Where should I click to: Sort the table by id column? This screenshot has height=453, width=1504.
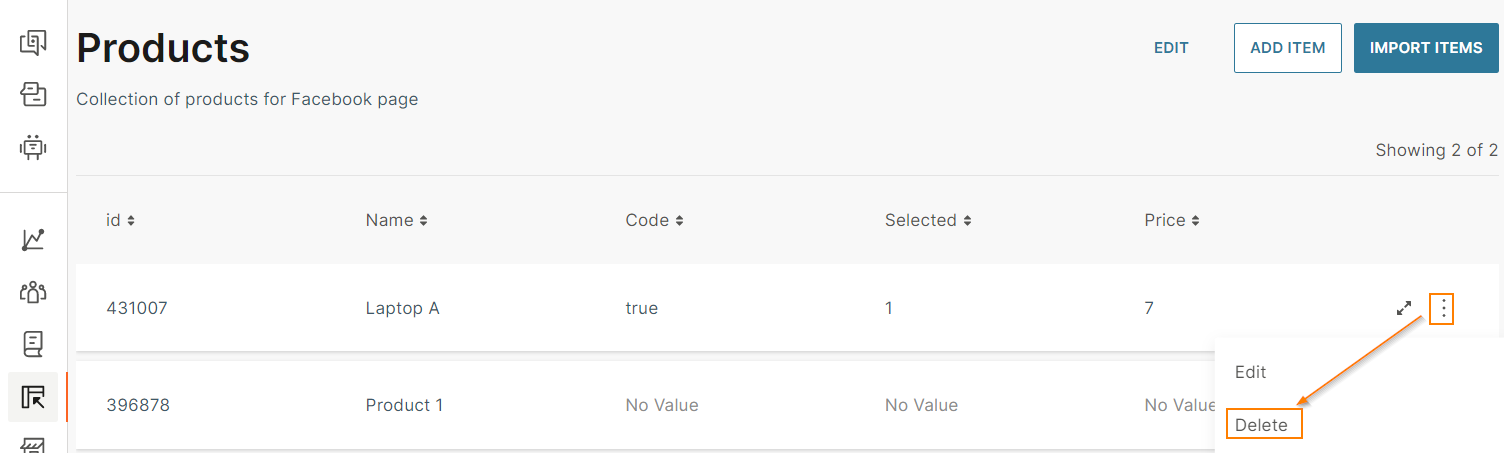[x=120, y=220]
